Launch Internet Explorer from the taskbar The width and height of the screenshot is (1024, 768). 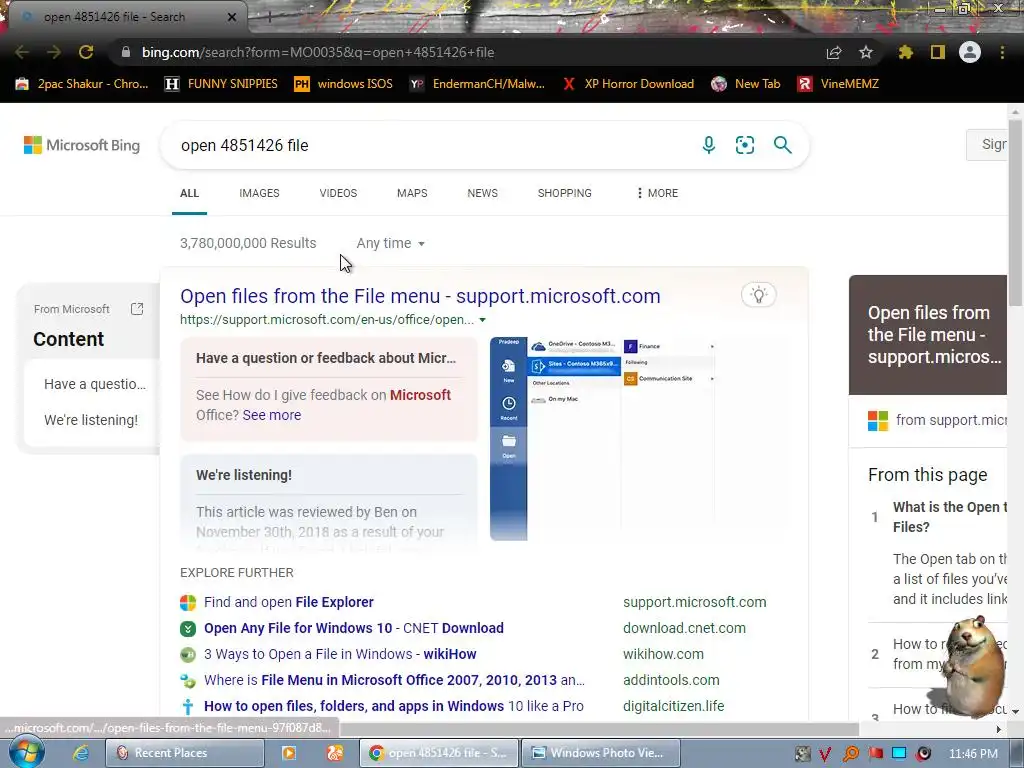pos(81,753)
